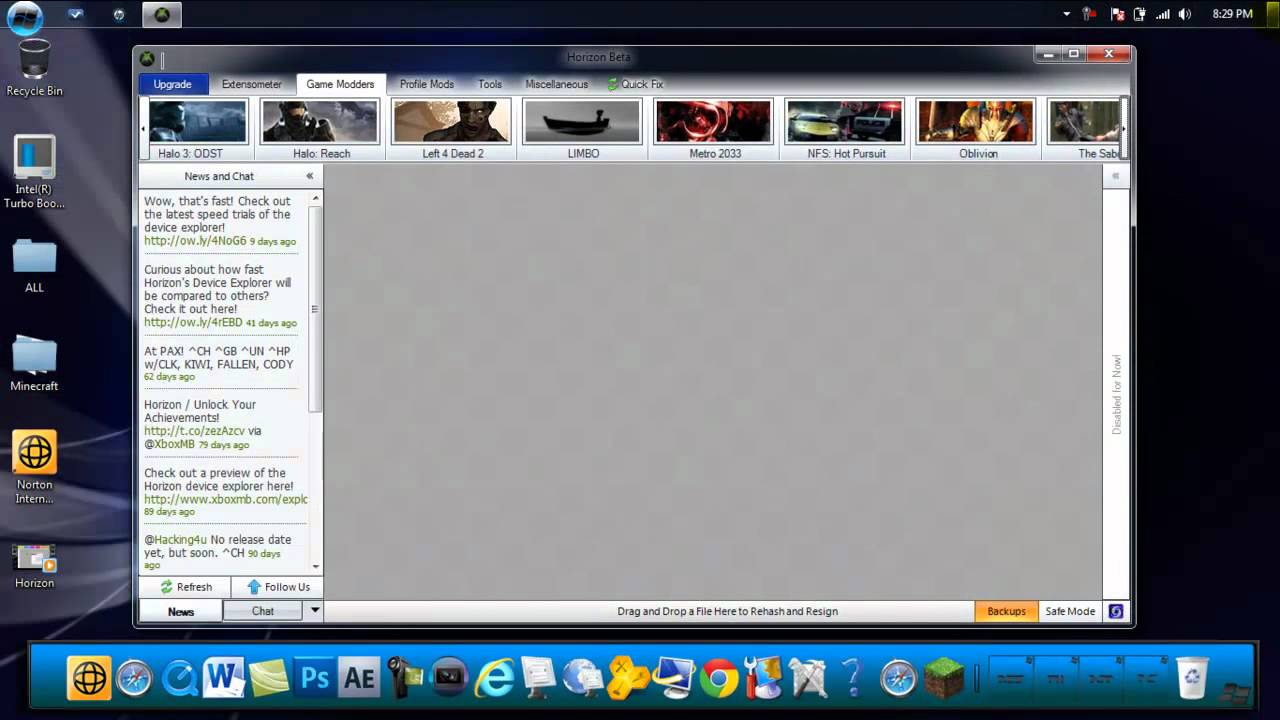Switch the side panel to Chat
This screenshot has height=720, width=1280.
[262, 611]
